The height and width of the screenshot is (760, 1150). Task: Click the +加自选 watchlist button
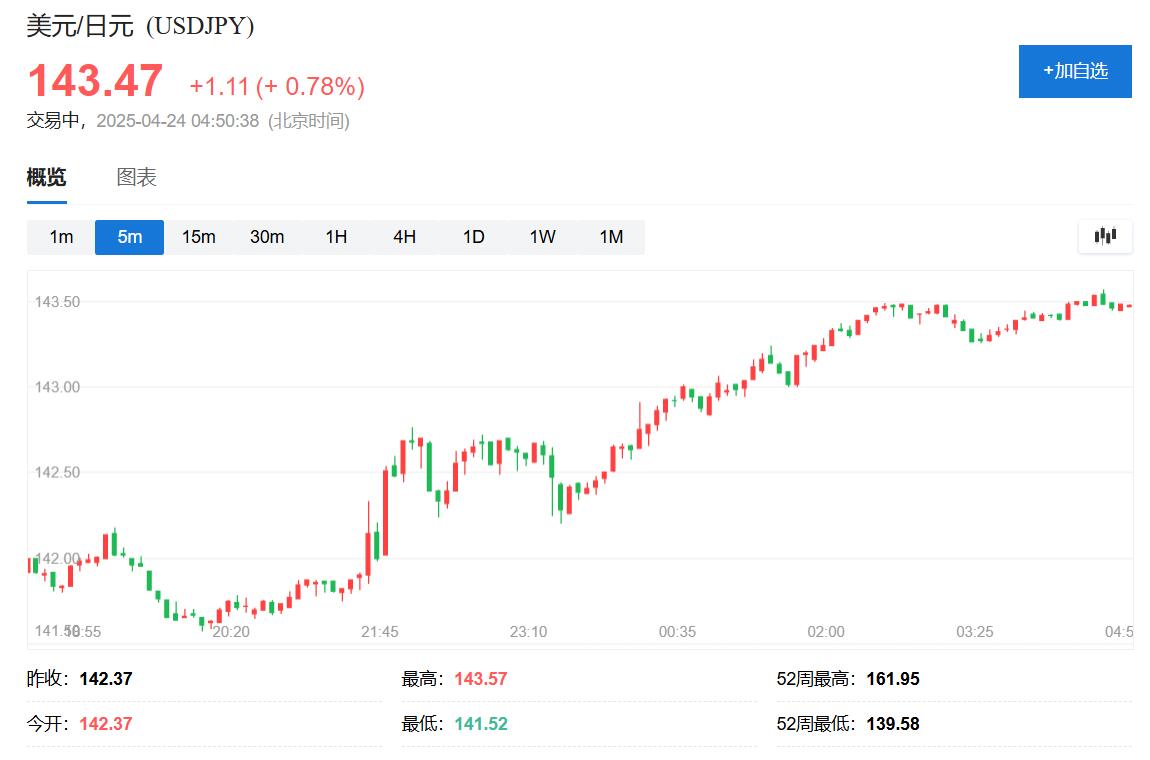(x=1075, y=71)
